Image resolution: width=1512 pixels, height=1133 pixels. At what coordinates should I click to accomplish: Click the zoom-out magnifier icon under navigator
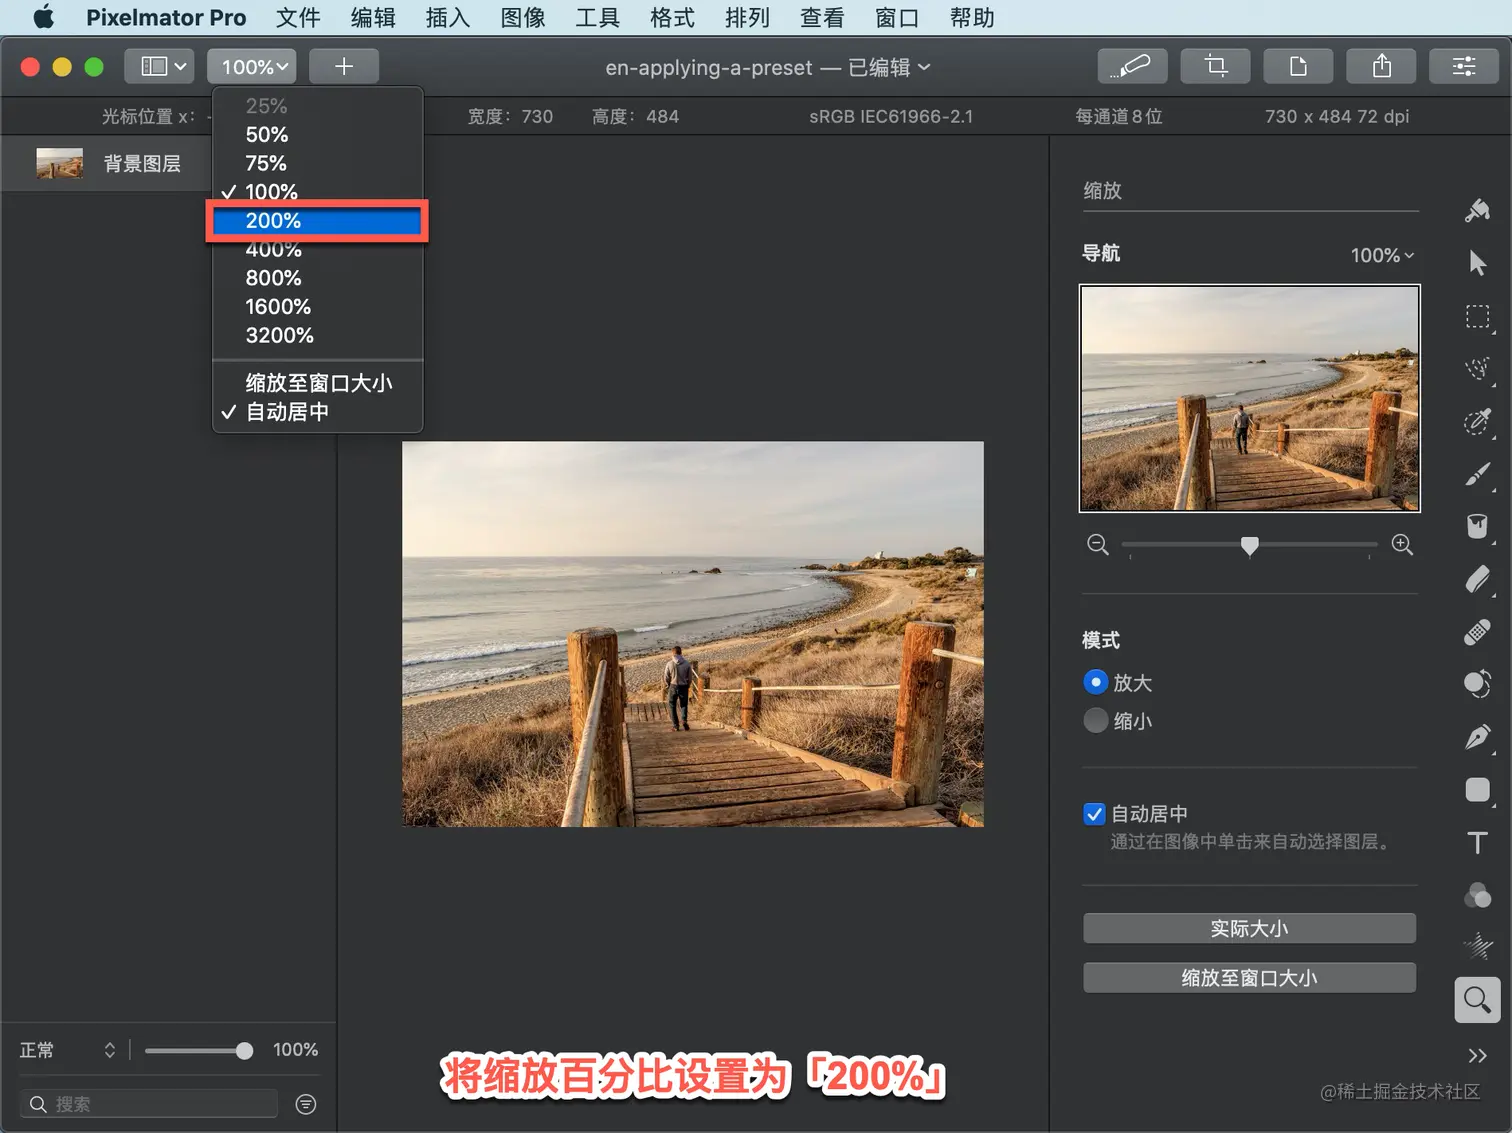(x=1097, y=545)
